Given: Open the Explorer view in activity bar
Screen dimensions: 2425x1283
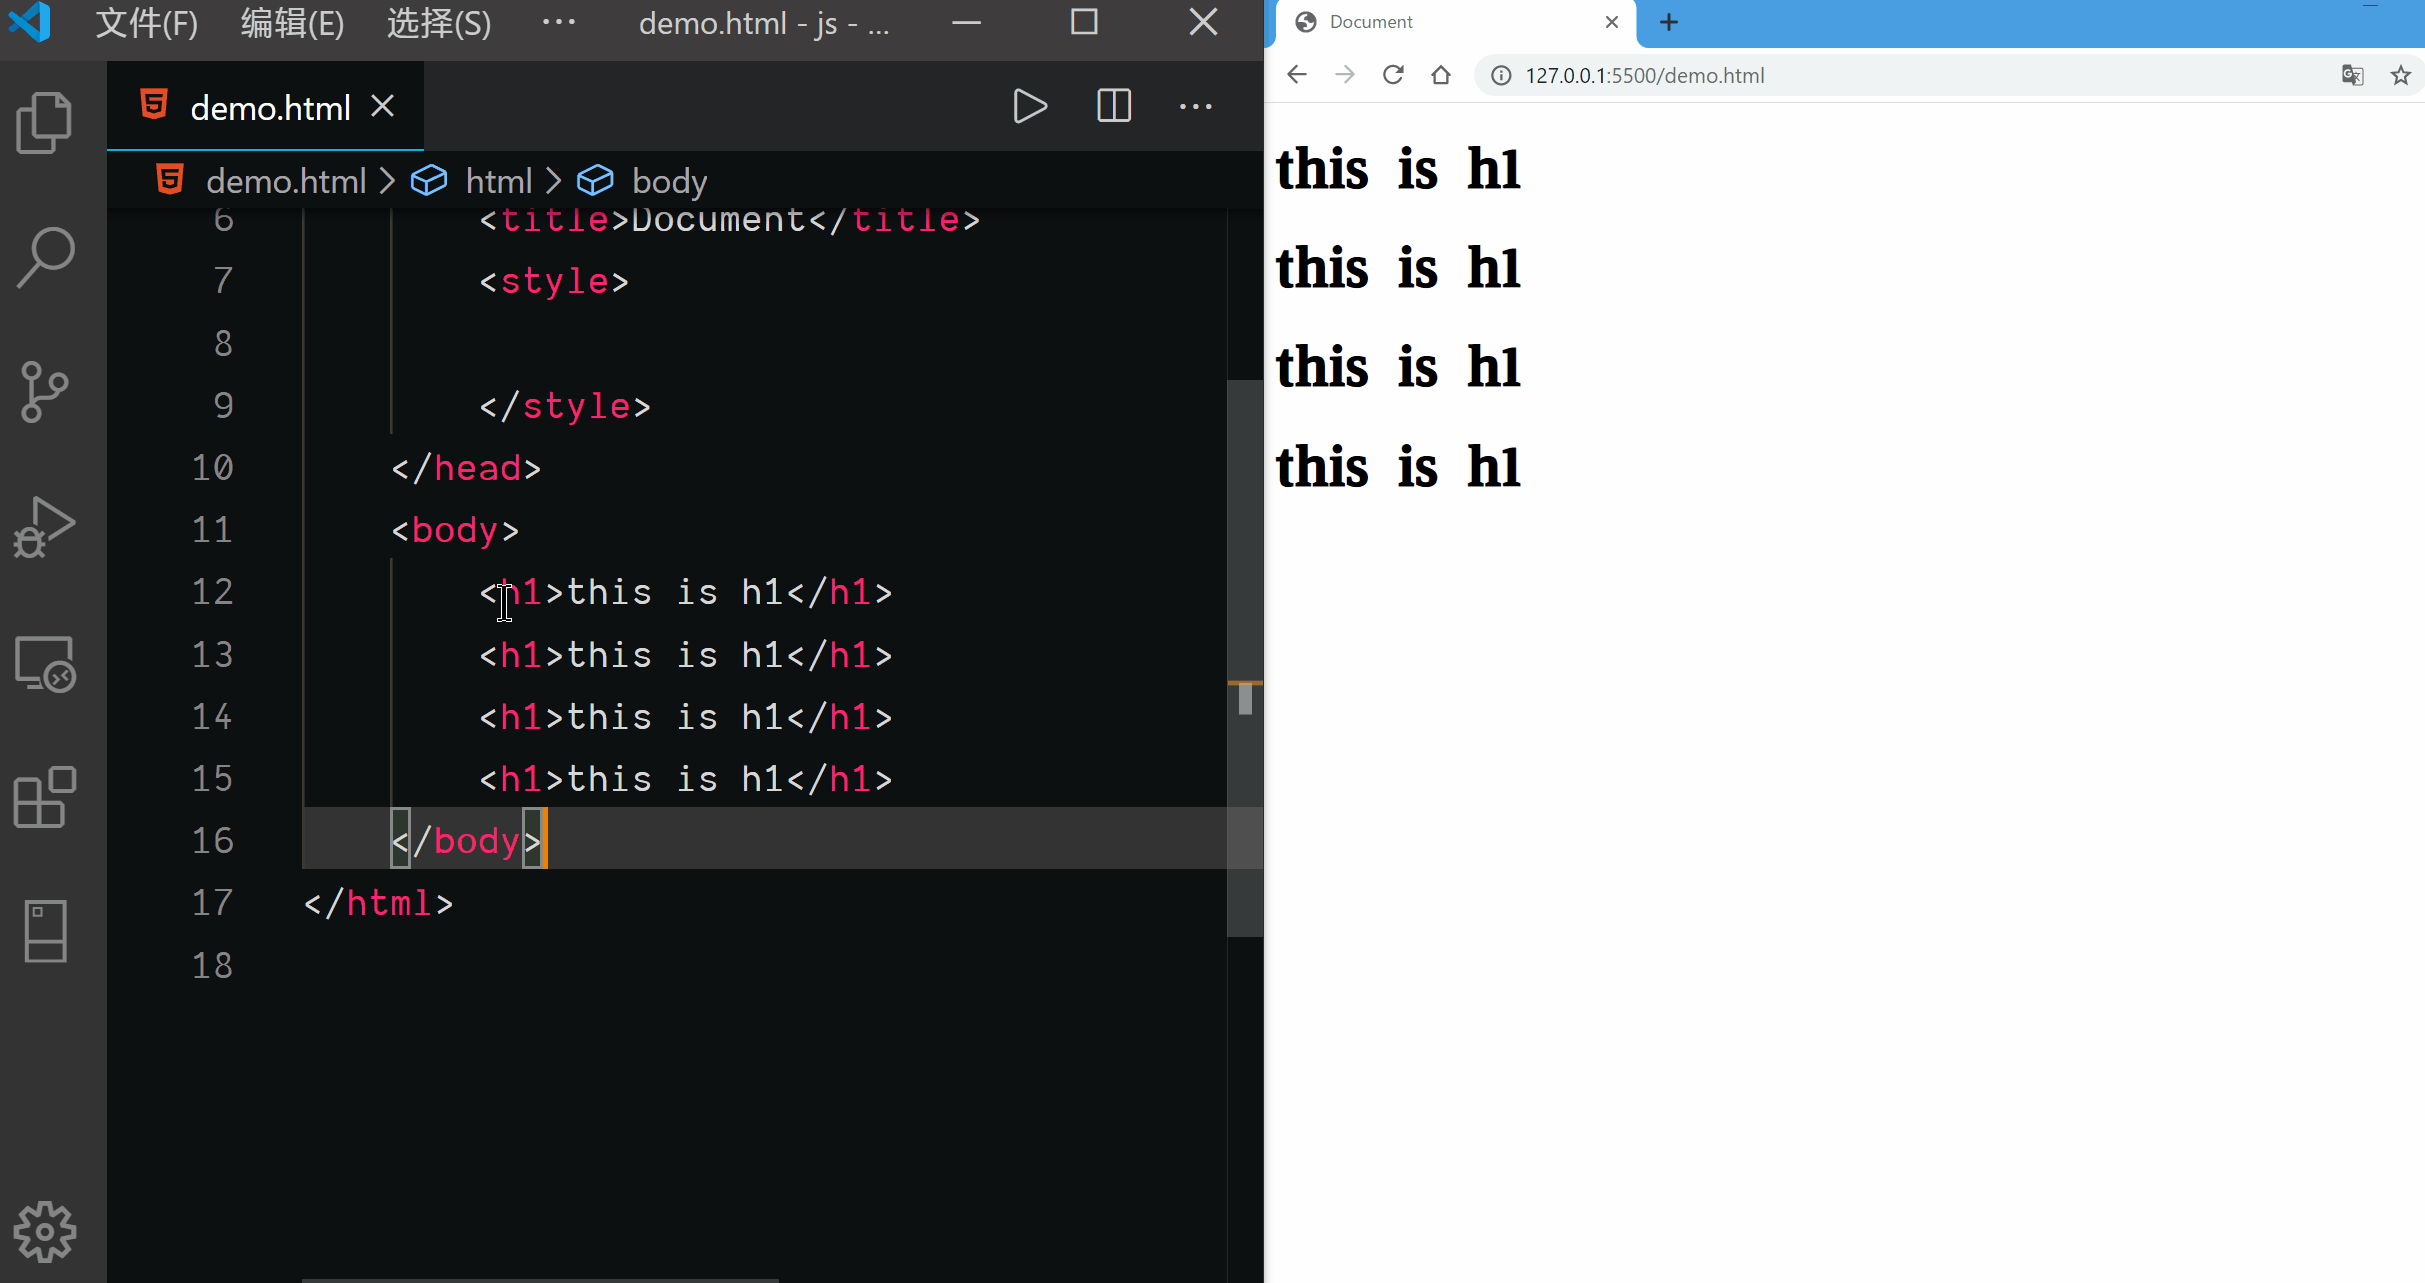Looking at the screenshot, I should point(44,122).
